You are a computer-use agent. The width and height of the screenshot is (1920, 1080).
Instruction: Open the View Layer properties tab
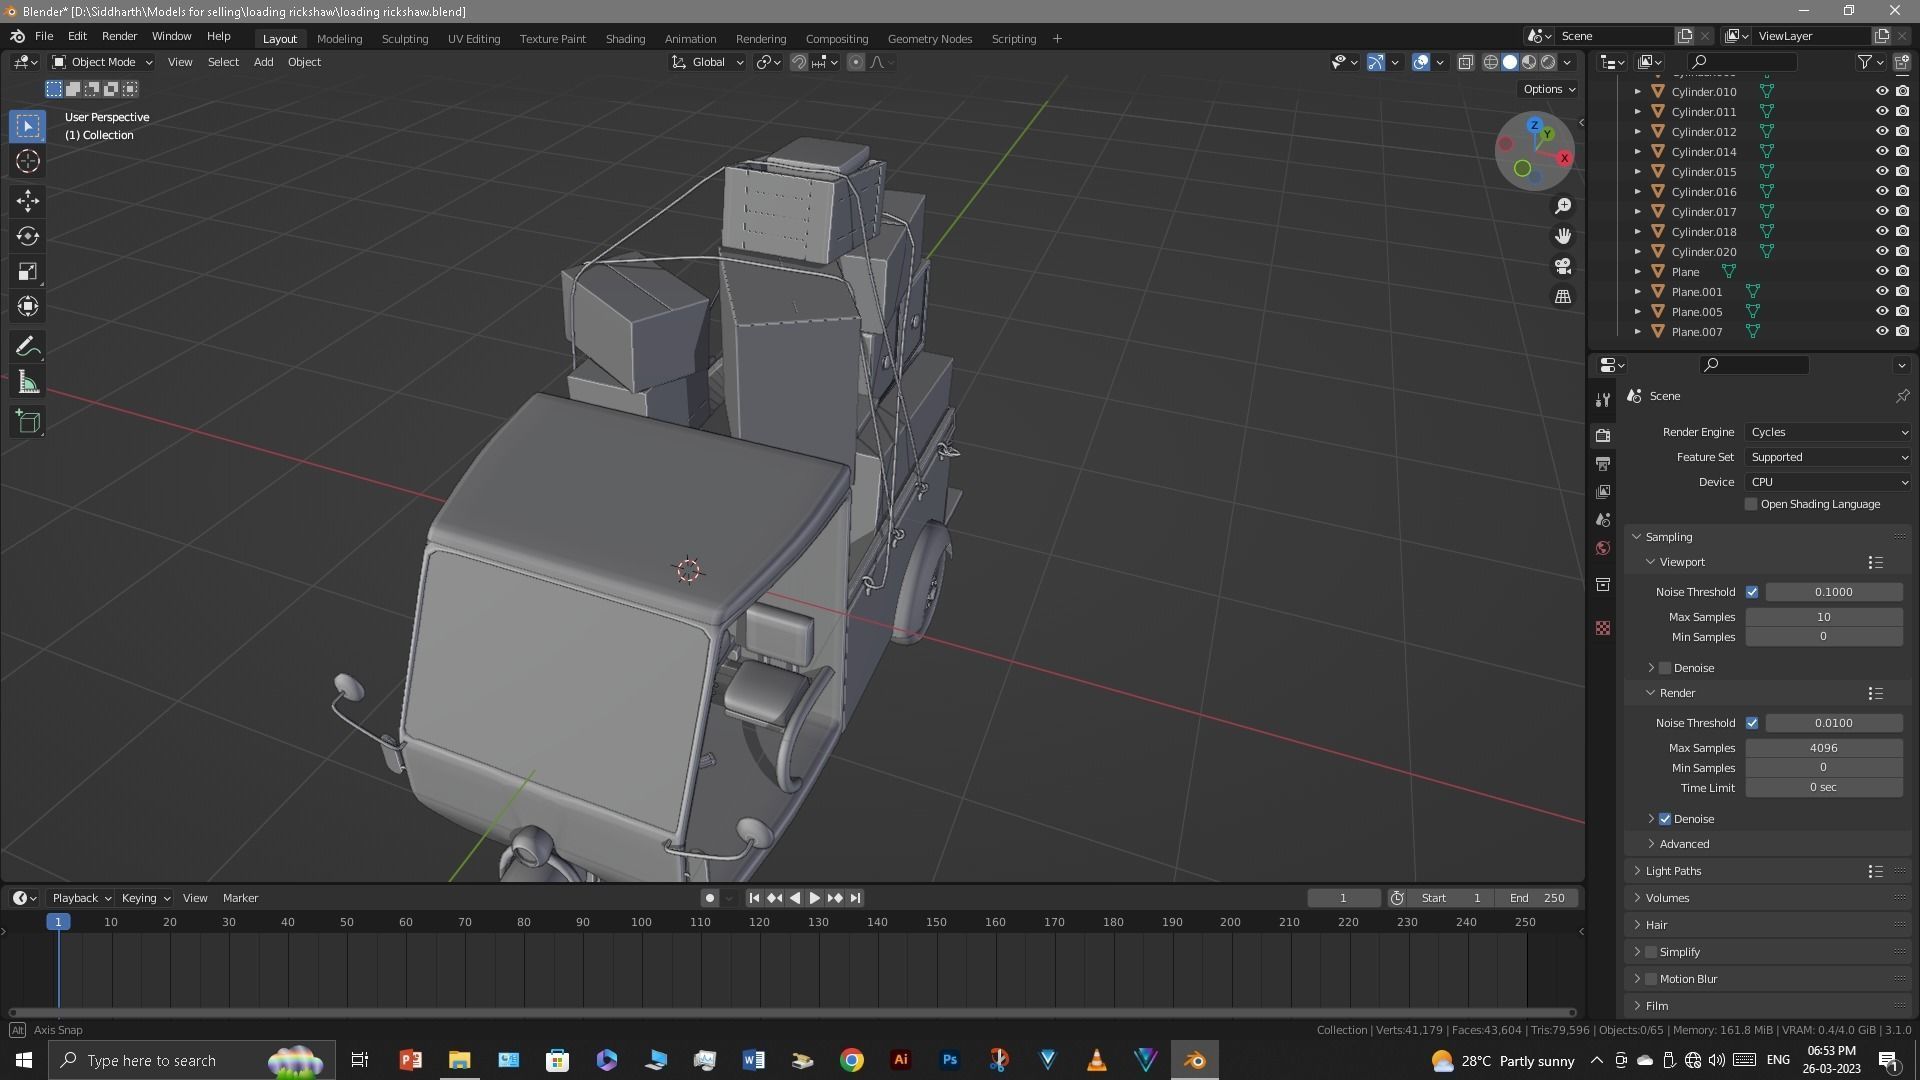point(1603,491)
